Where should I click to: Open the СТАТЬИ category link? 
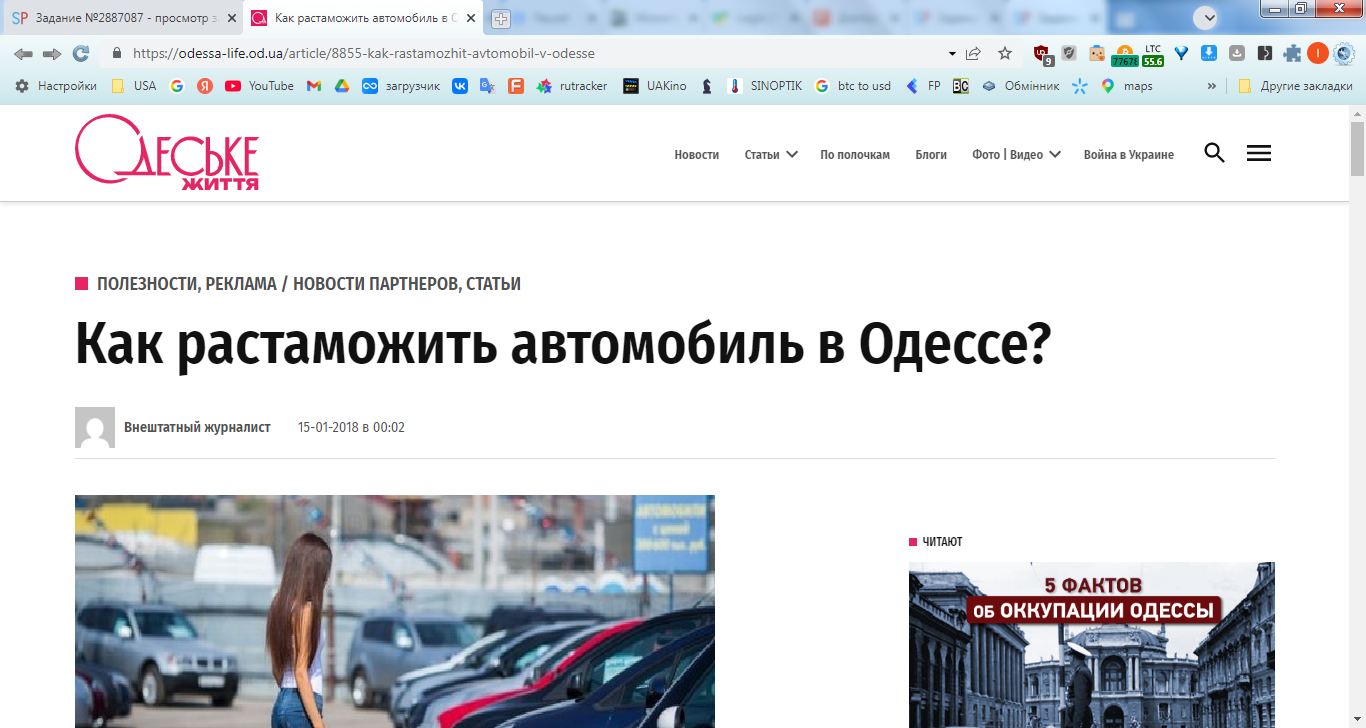493,284
